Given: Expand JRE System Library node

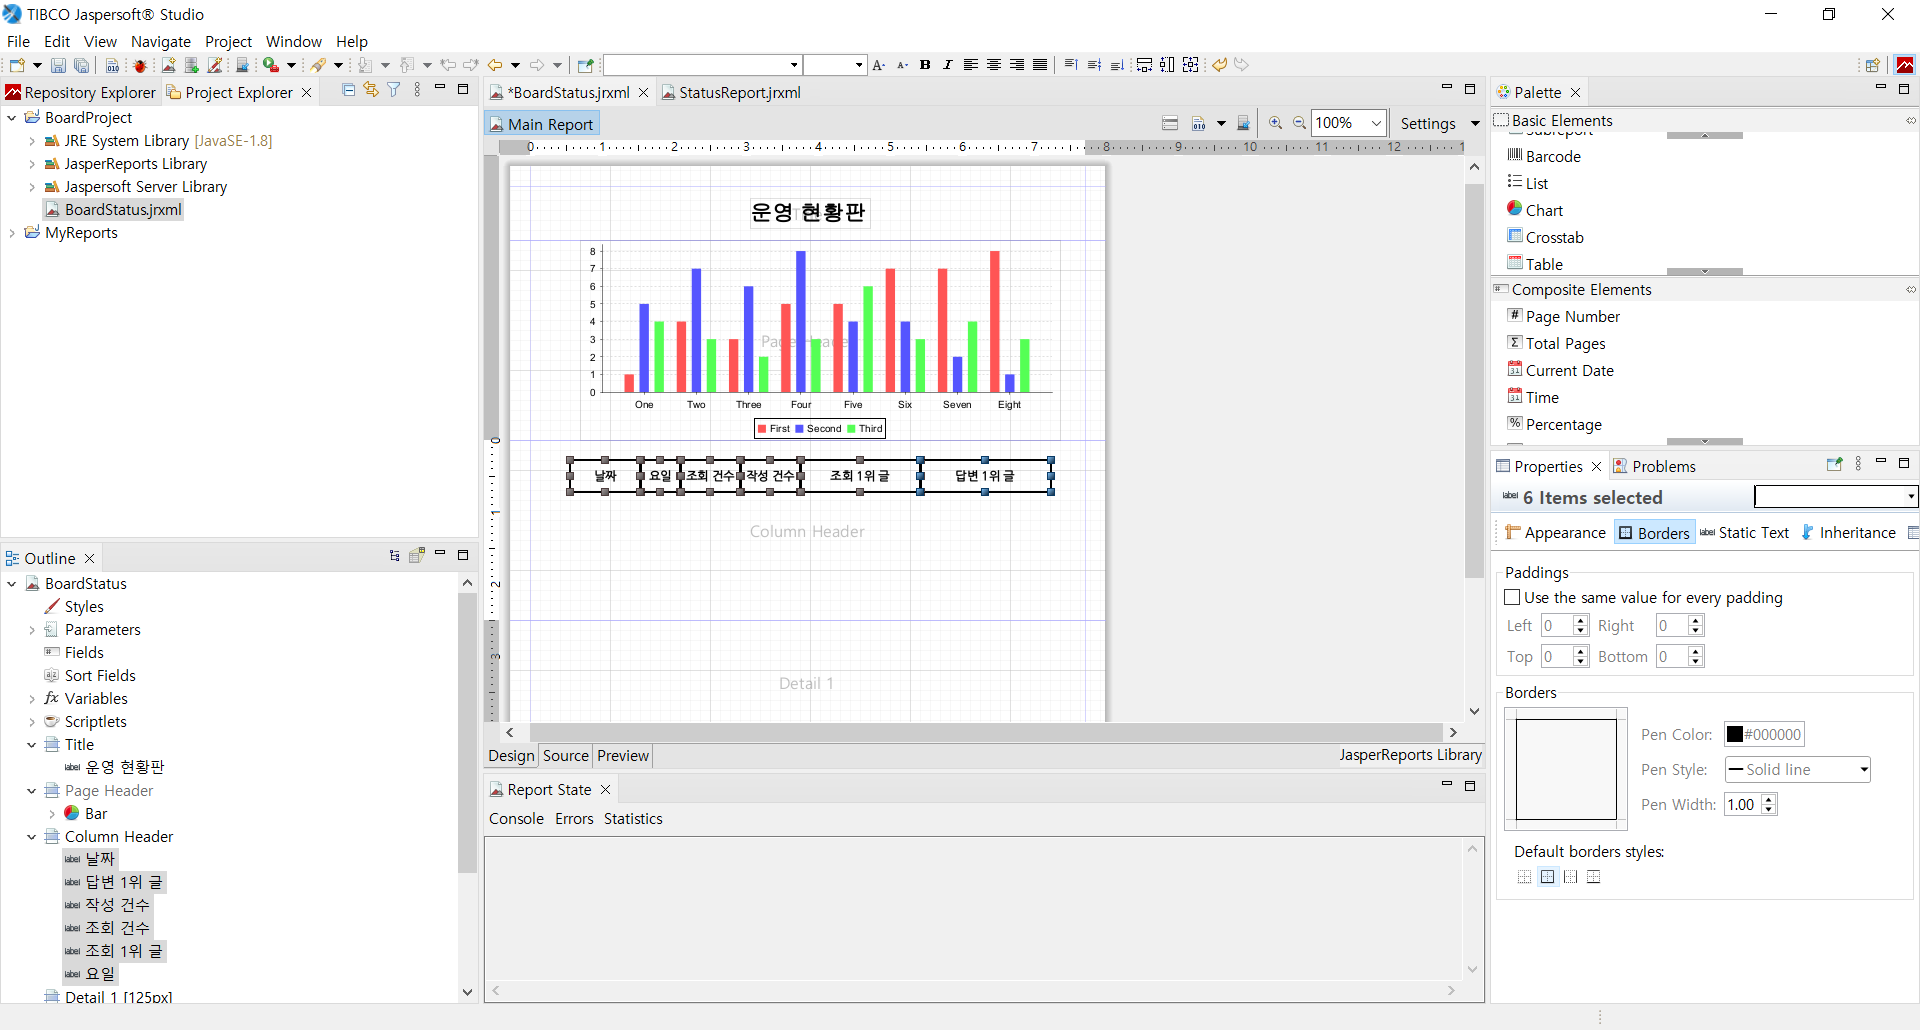Looking at the screenshot, I should coord(32,141).
